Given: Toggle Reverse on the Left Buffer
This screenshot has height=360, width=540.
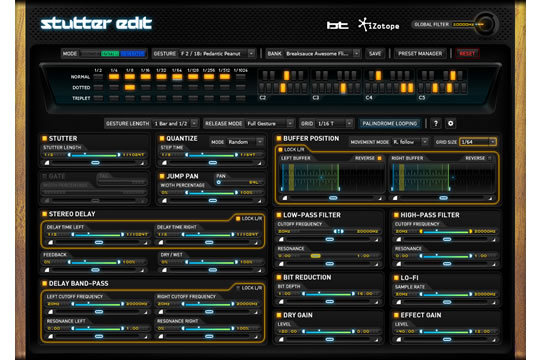Looking at the screenshot, I should [379, 158].
